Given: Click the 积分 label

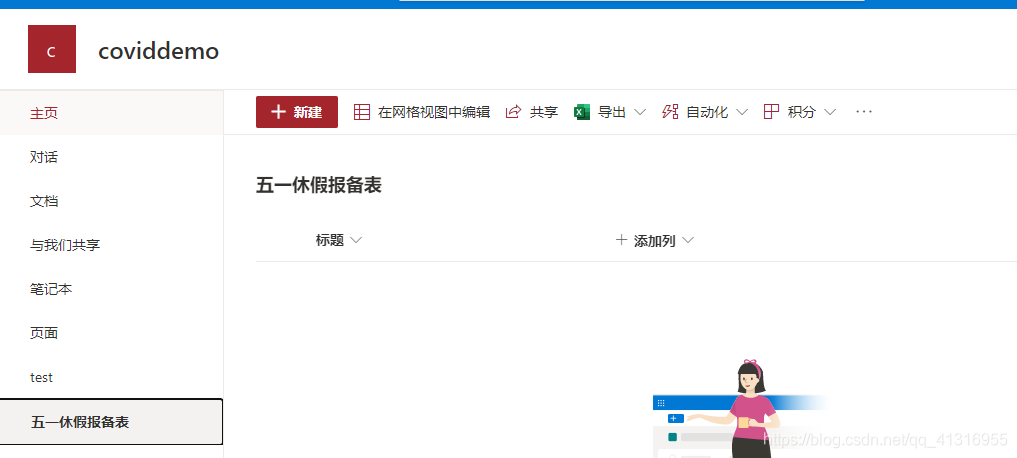Looking at the screenshot, I should [802, 112].
